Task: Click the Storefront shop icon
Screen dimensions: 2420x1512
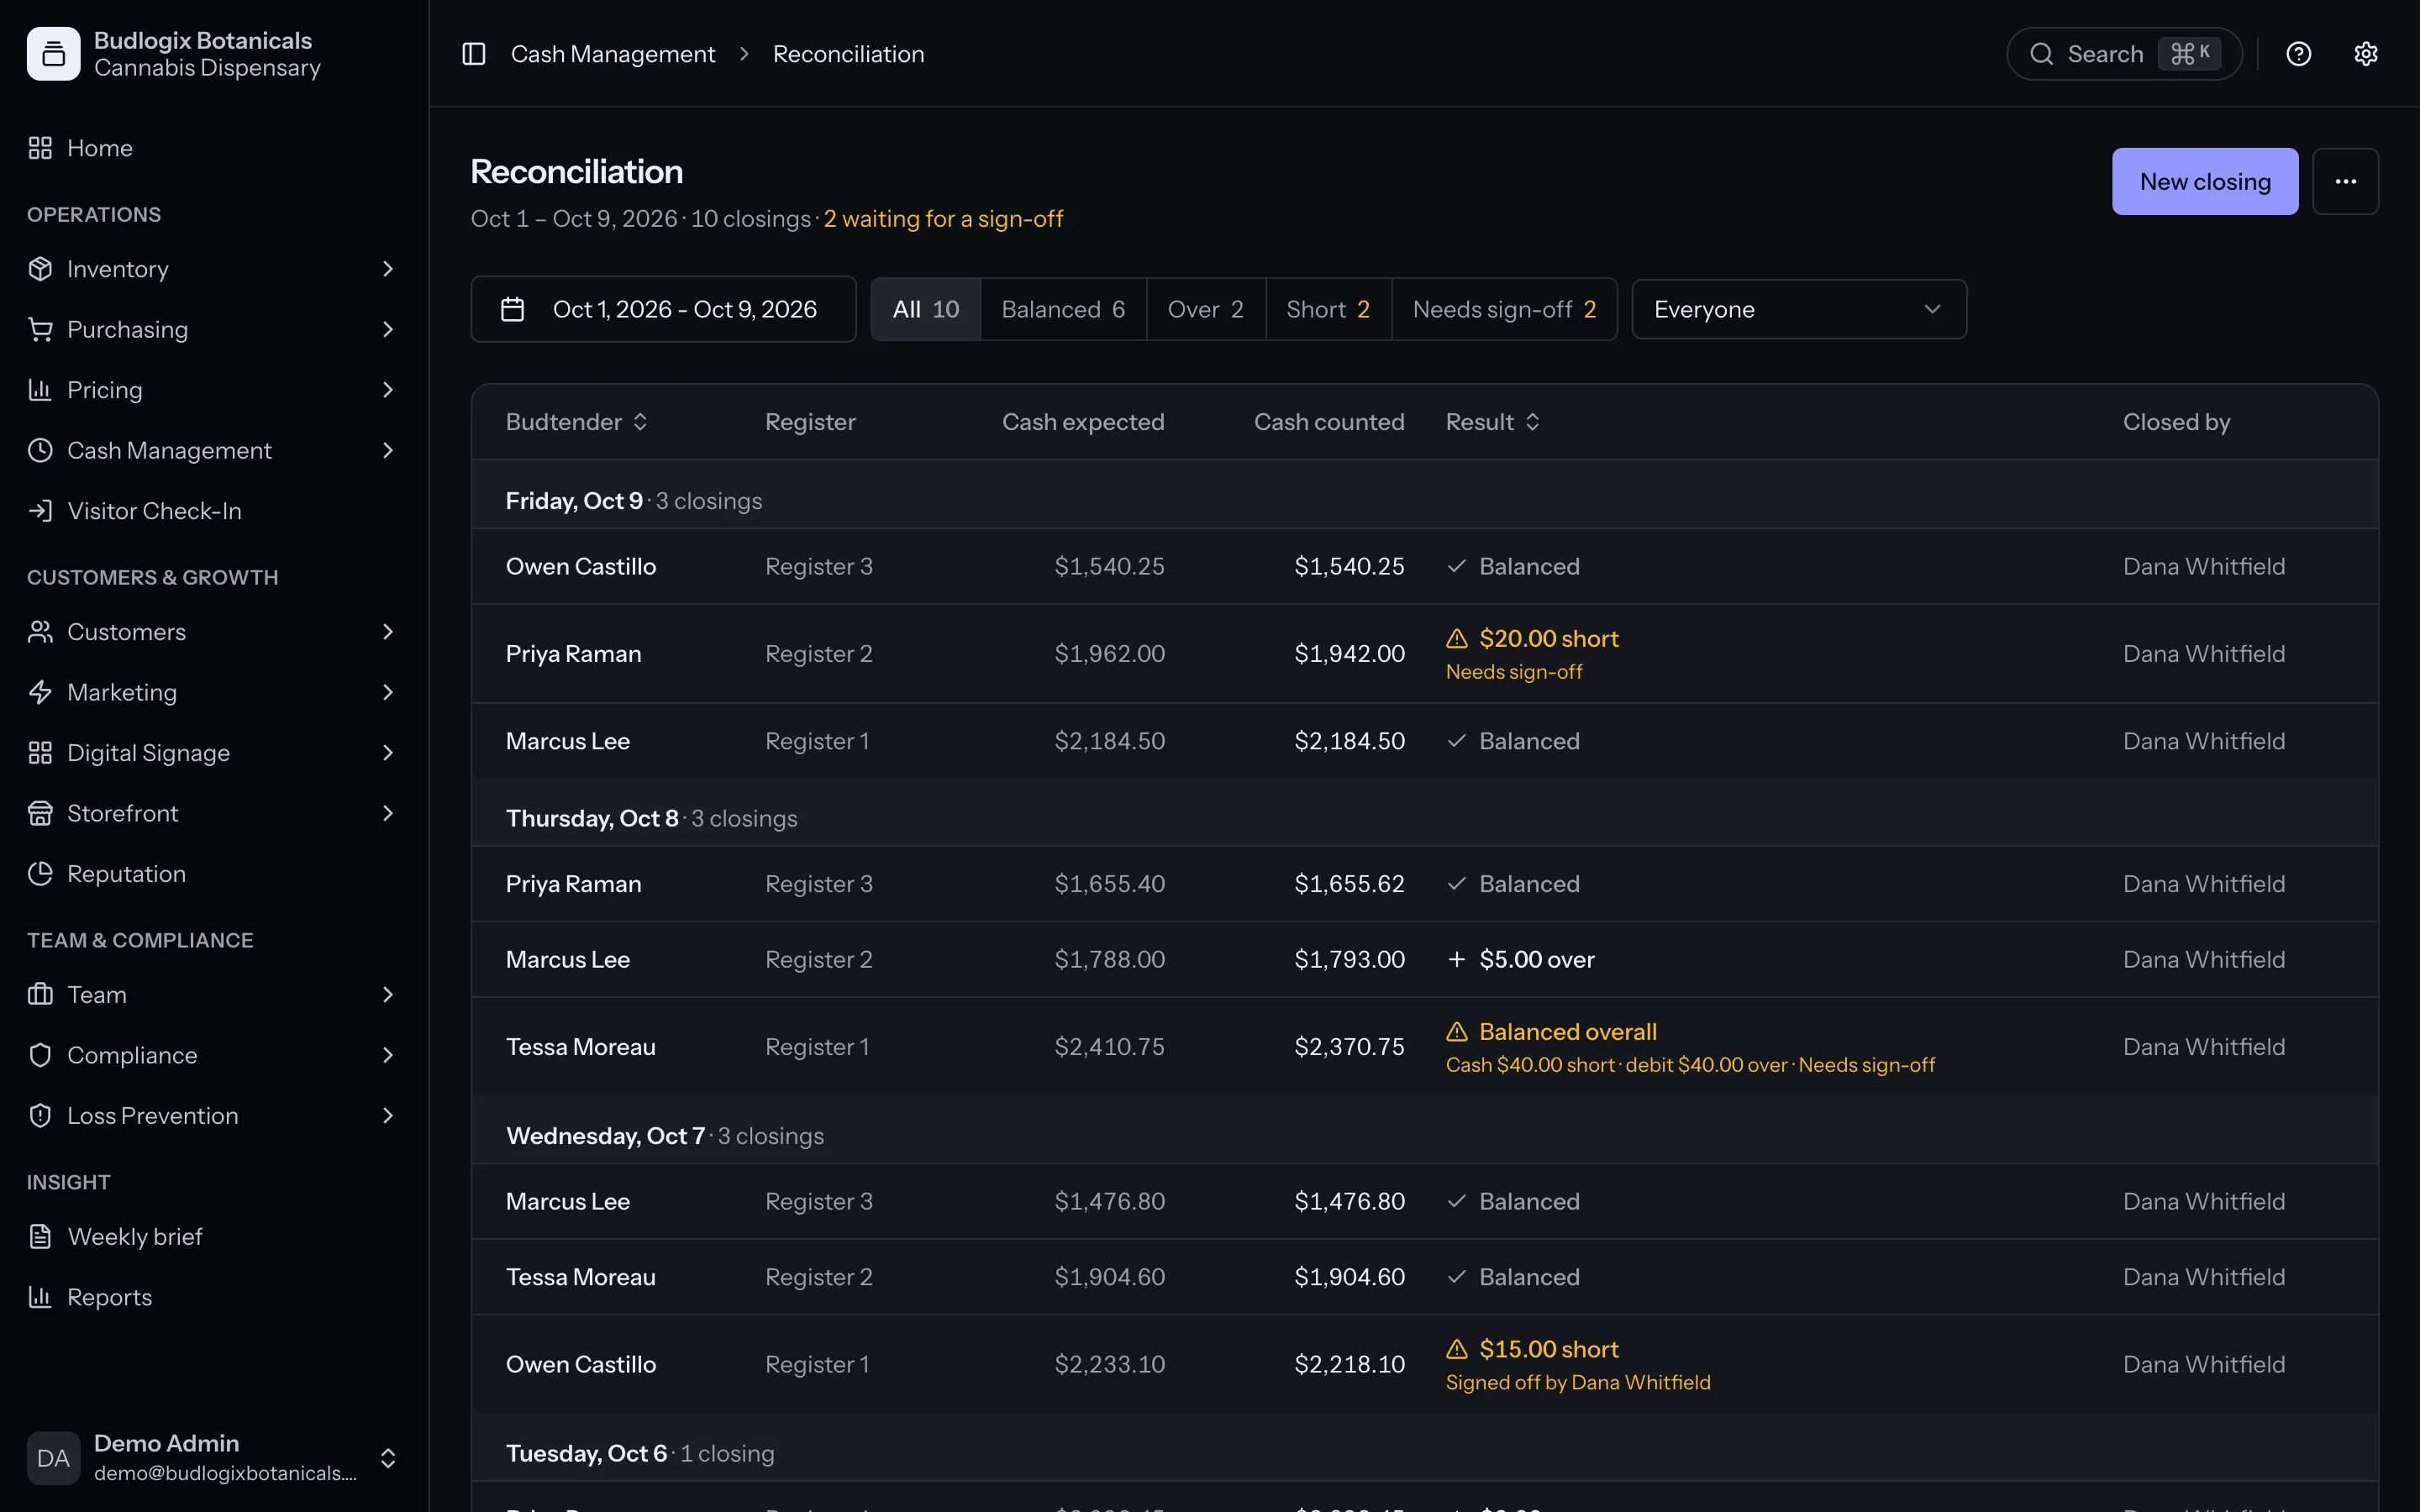Action: click(x=40, y=813)
